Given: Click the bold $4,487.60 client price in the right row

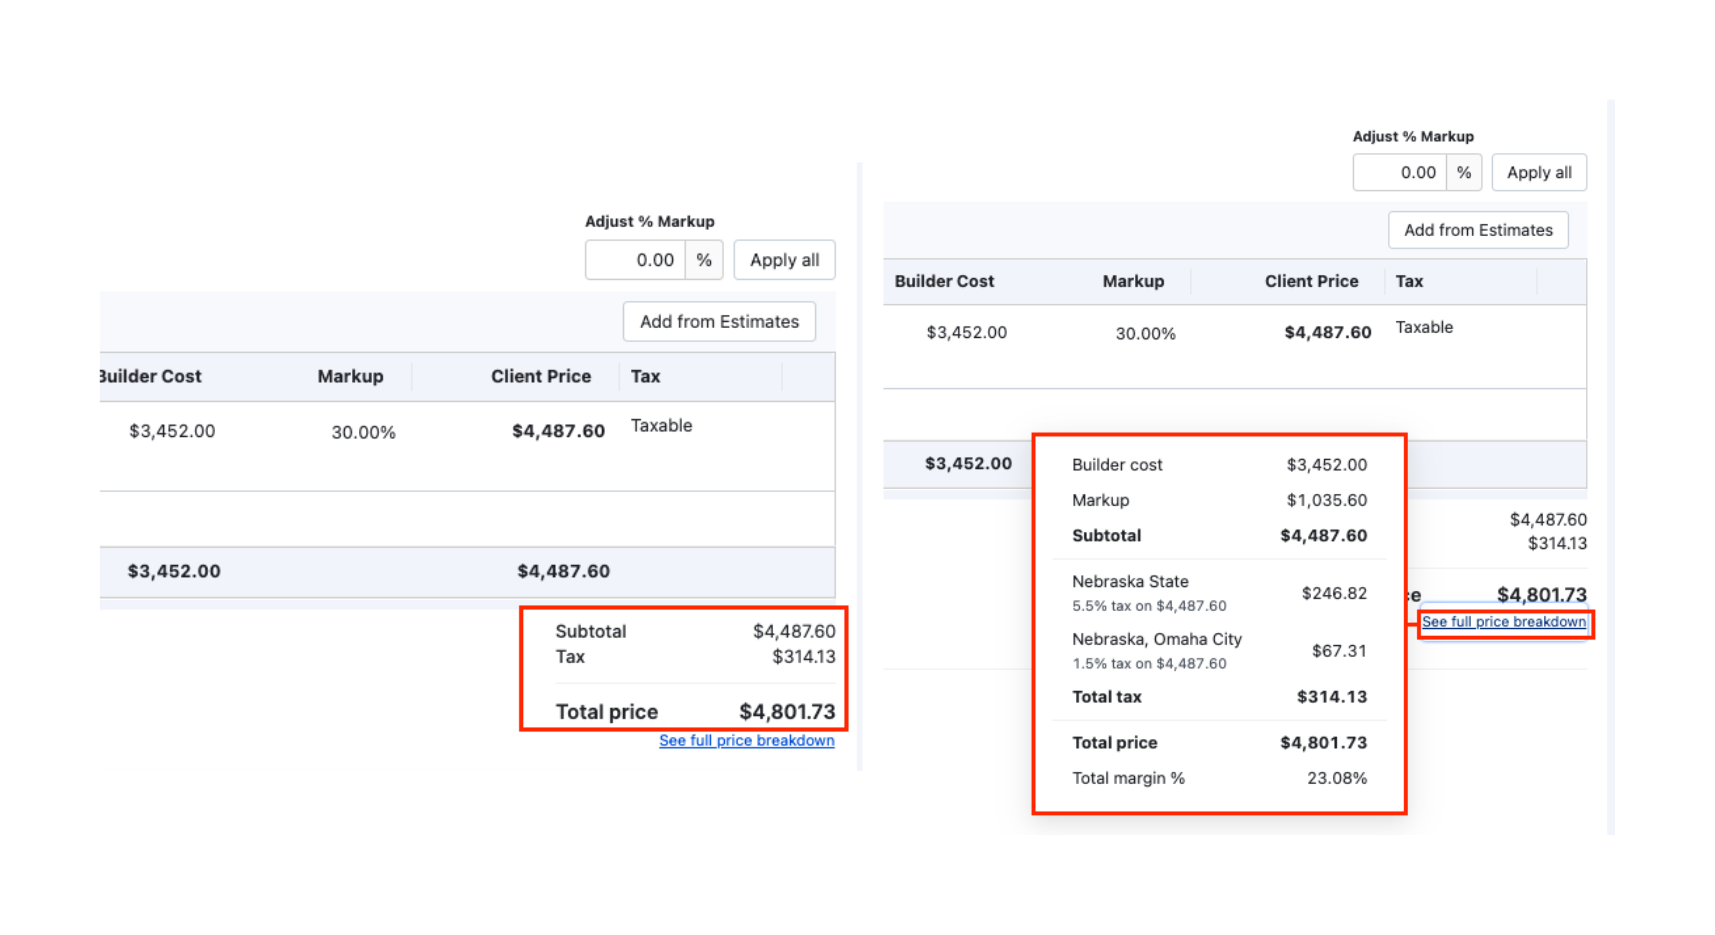Looking at the screenshot, I should (1327, 332).
